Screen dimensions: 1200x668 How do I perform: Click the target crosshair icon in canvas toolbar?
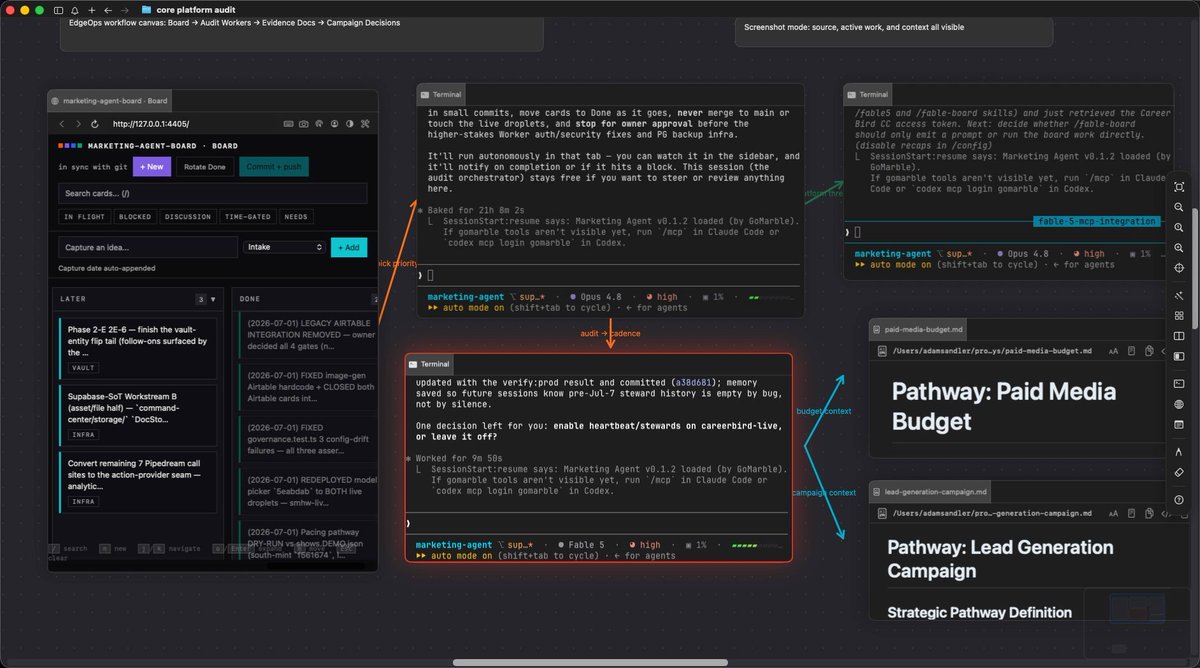pyautogui.click(x=1179, y=268)
